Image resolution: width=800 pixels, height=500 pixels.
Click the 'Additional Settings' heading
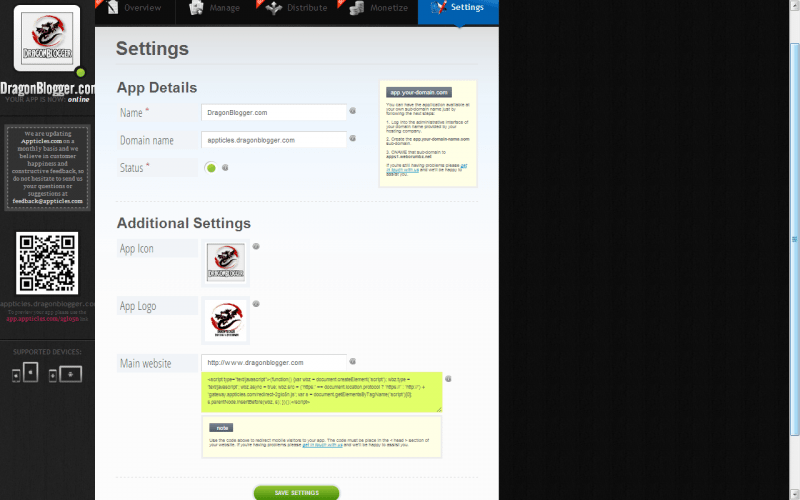184,223
